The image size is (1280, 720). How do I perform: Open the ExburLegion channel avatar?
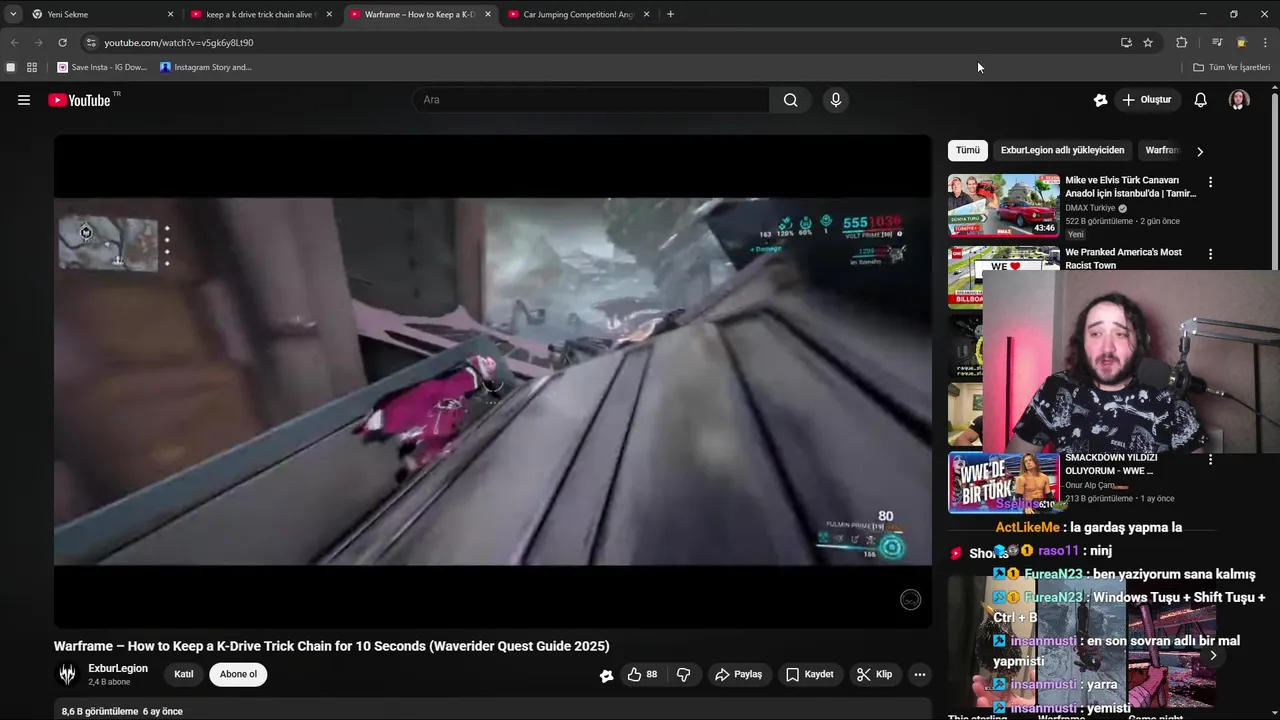pyautogui.click(x=67, y=674)
